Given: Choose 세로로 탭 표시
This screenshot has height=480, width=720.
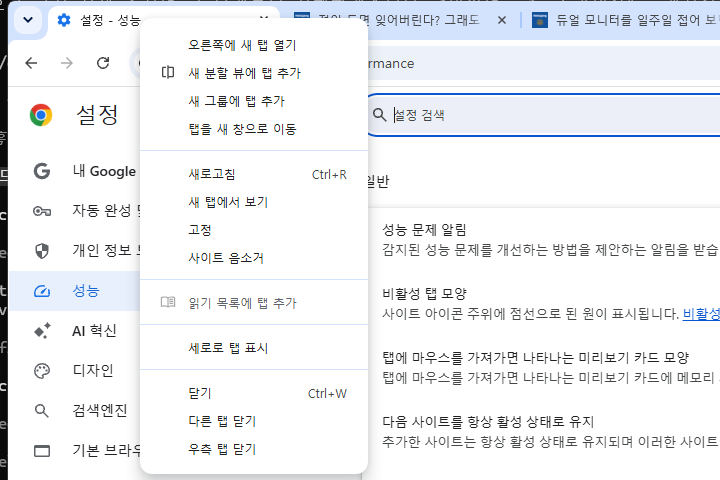Looking at the screenshot, I should click(x=254, y=348).
